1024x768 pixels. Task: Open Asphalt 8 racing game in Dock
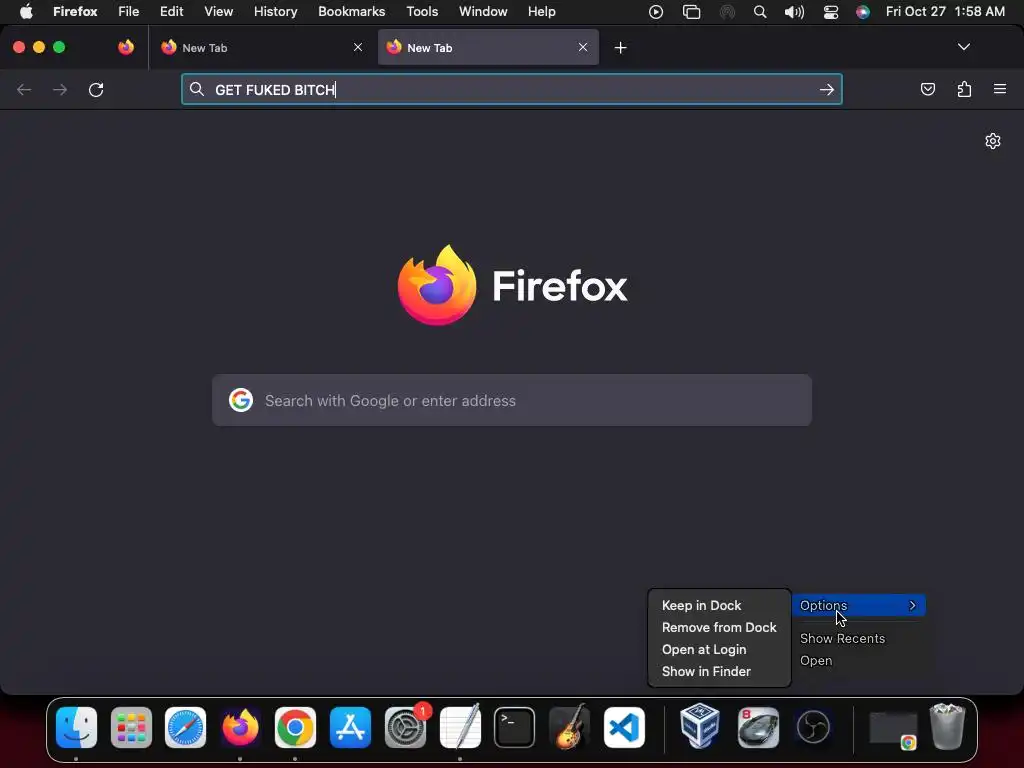click(758, 727)
